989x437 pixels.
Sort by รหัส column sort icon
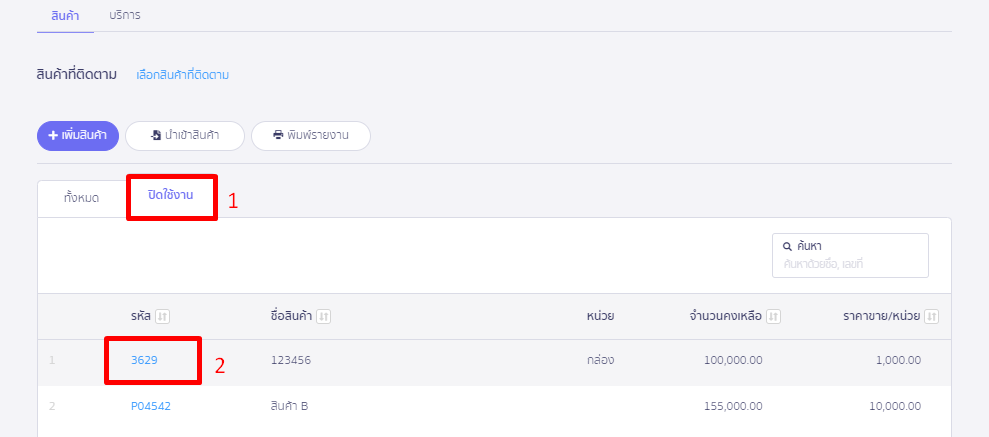point(163,316)
